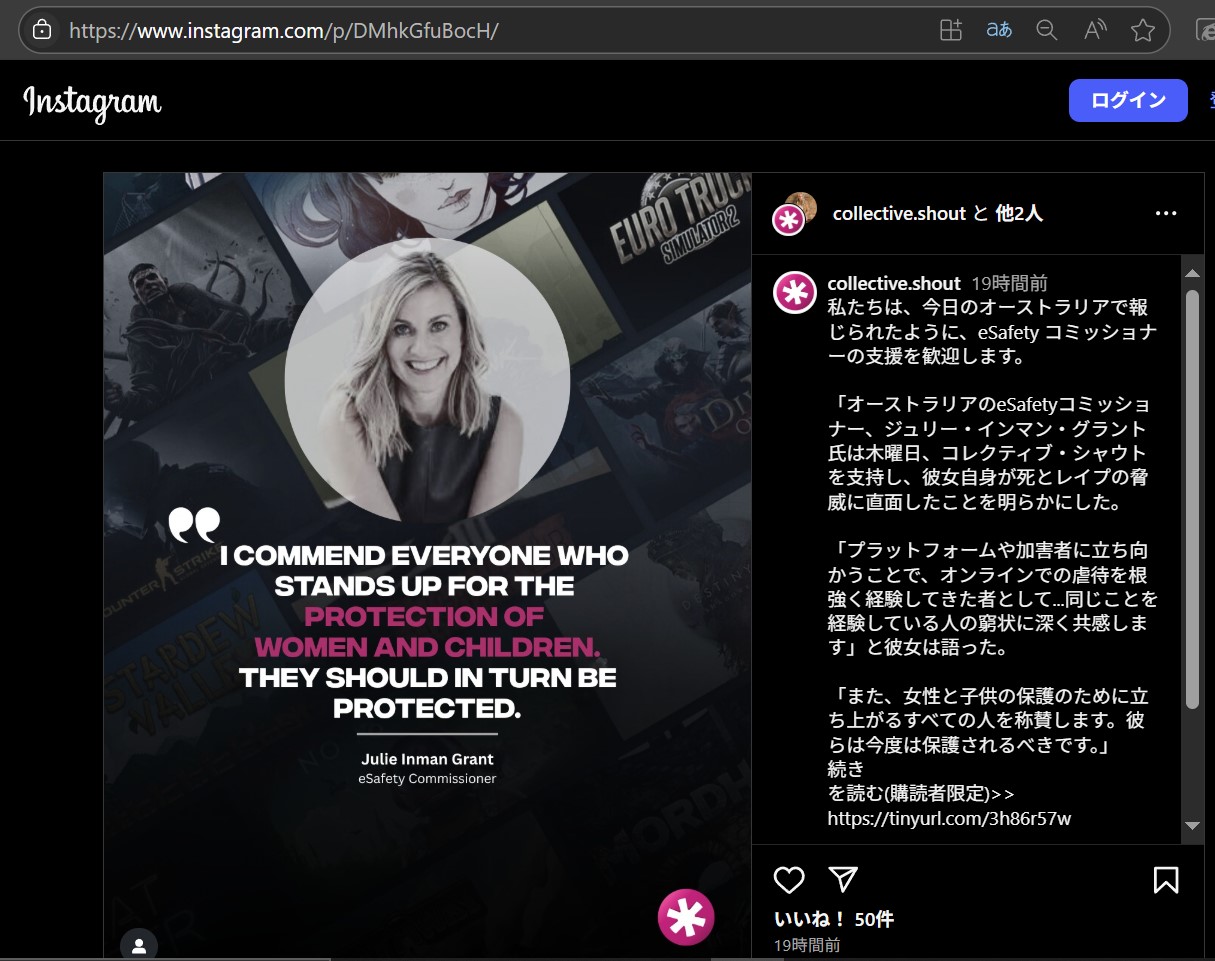This screenshot has width=1215, height=961.
Task: Open the Julie Inman Grant quote image
Action: click(x=428, y=566)
